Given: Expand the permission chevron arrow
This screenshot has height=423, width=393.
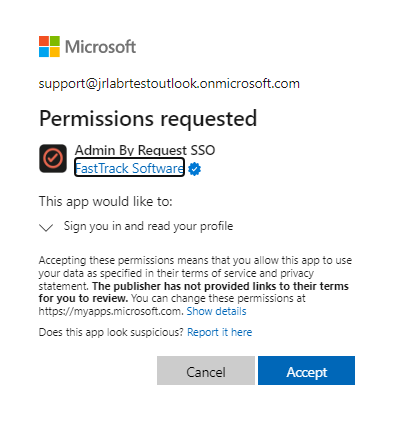Looking at the screenshot, I should tap(46, 228).
